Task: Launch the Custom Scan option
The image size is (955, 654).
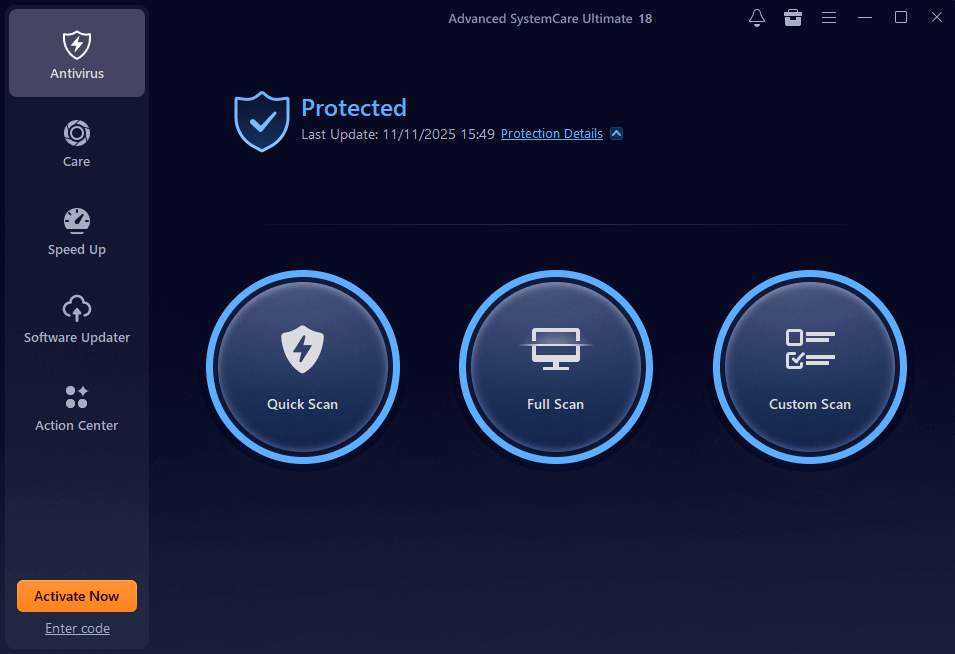Action: pos(810,368)
